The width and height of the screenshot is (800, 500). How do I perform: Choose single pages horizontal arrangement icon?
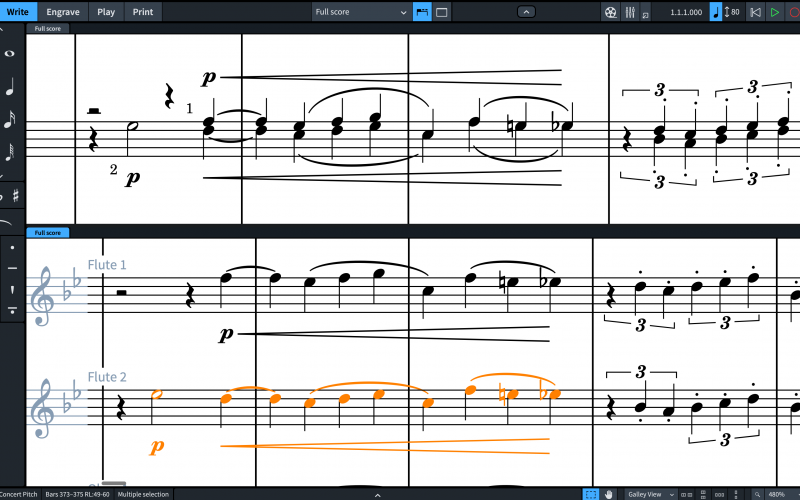(x=719, y=494)
